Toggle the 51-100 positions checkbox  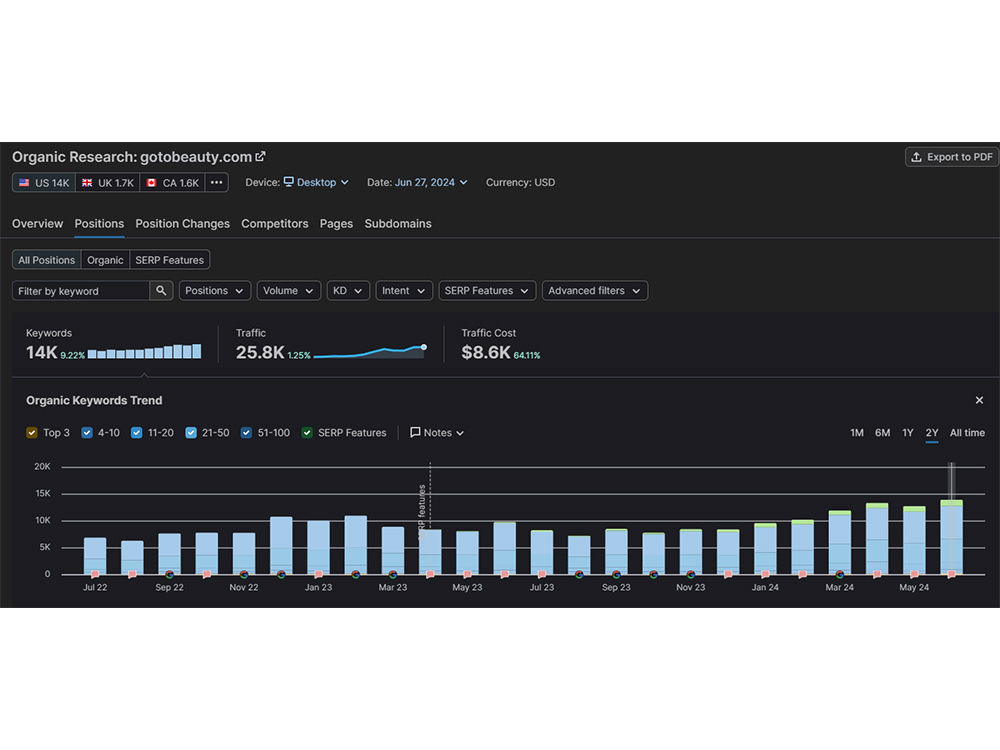[x=246, y=432]
